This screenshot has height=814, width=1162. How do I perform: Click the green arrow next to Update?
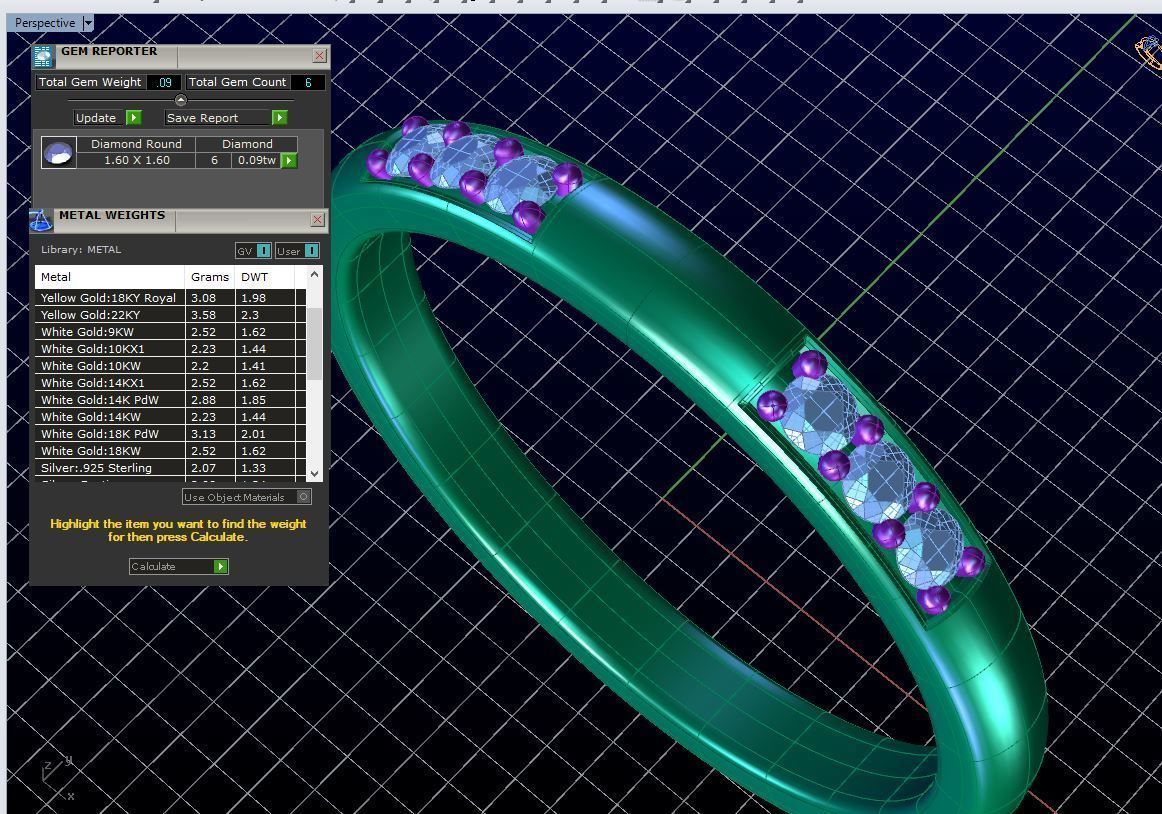coord(133,118)
